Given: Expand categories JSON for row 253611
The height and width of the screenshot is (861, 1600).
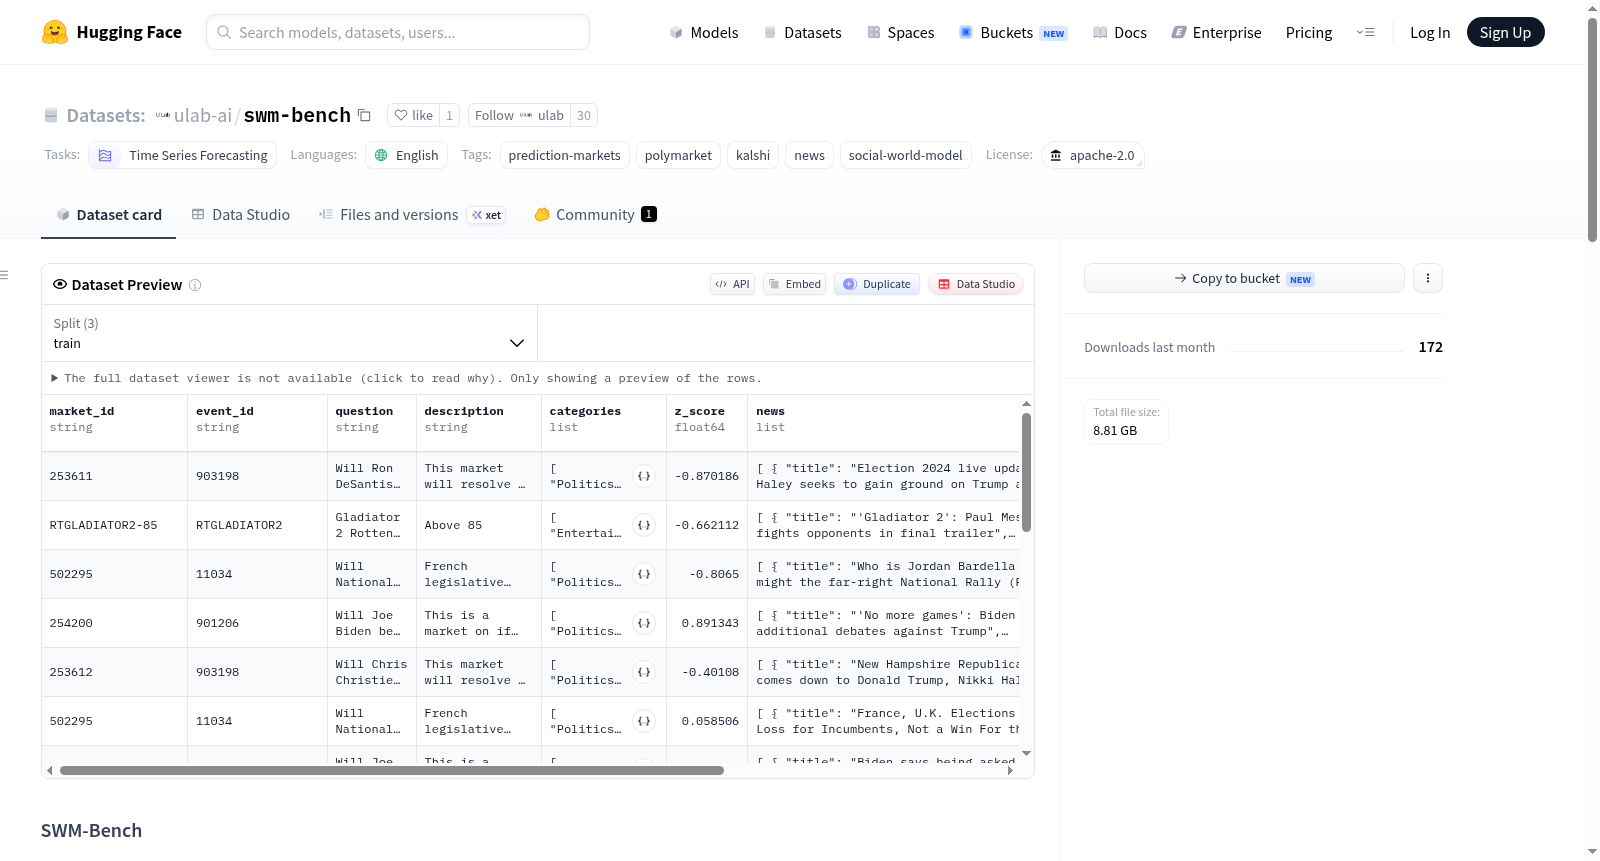Looking at the screenshot, I should coord(644,476).
